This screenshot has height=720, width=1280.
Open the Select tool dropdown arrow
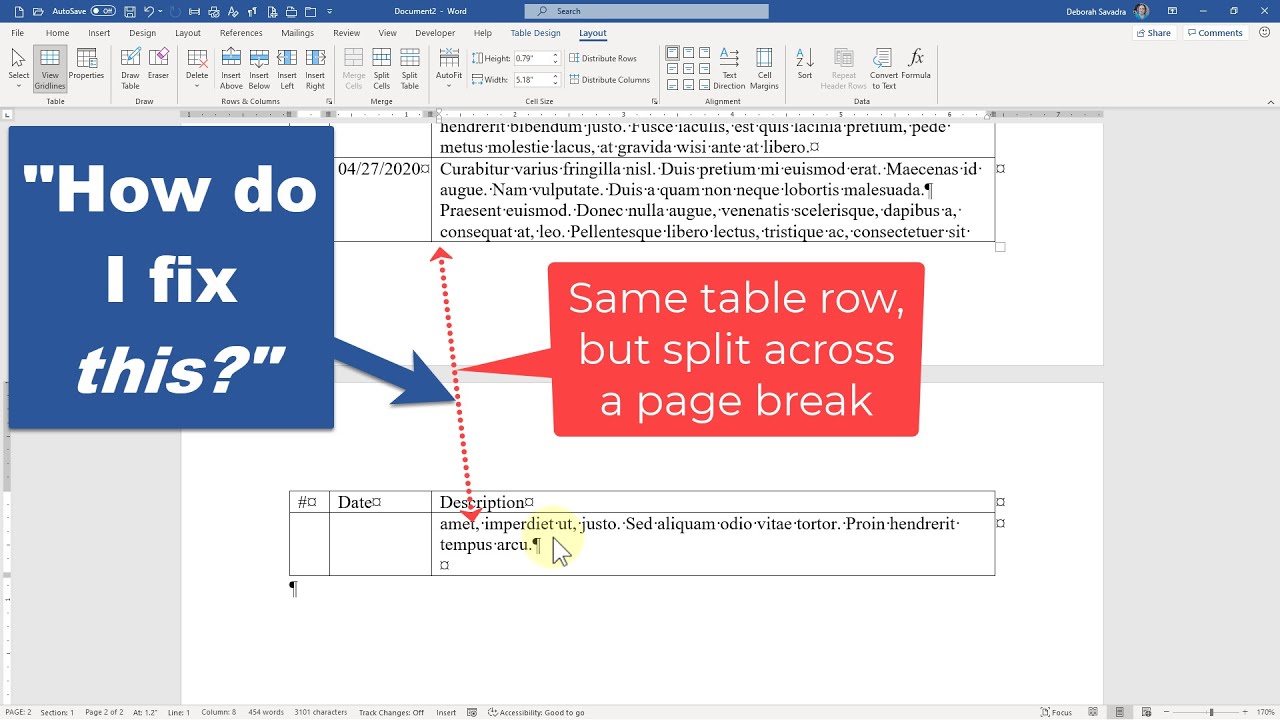(18, 86)
